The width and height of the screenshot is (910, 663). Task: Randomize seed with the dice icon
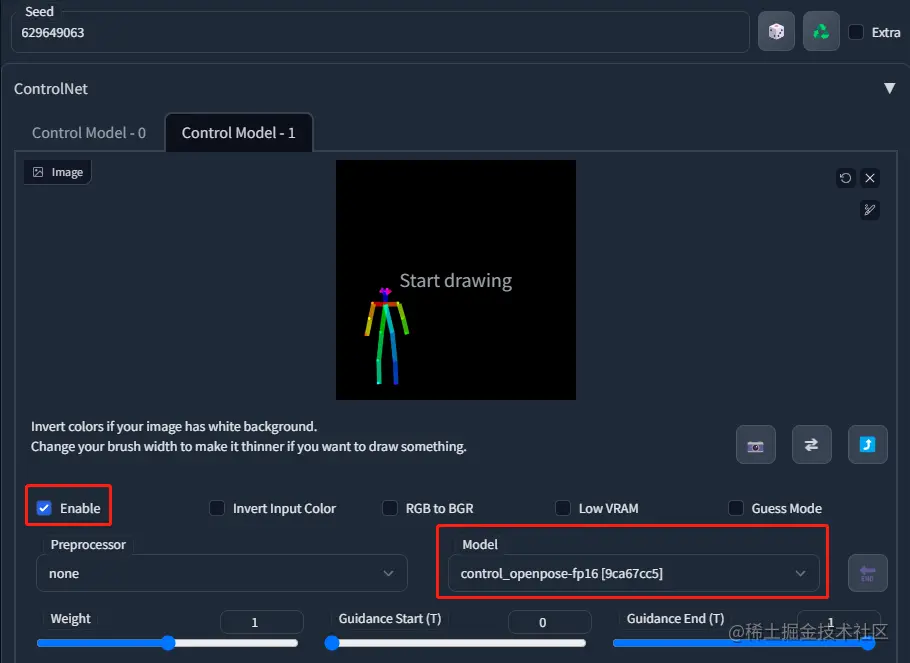776,31
